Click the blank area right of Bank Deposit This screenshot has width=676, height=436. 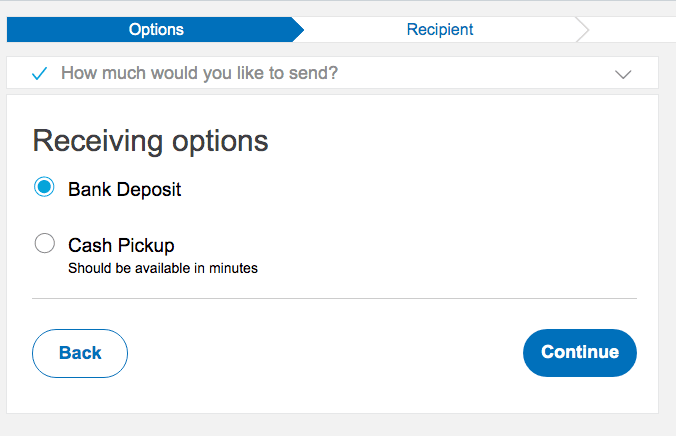[x=400, y=189]
